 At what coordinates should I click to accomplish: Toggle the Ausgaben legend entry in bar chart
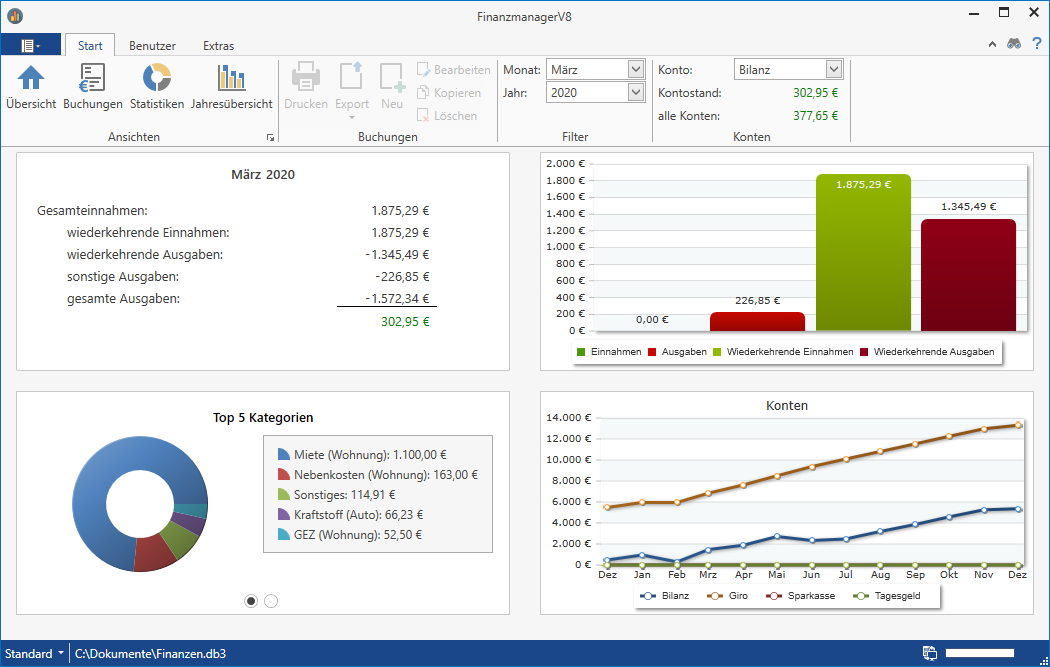pyautogui.click(x=677, y=352)
